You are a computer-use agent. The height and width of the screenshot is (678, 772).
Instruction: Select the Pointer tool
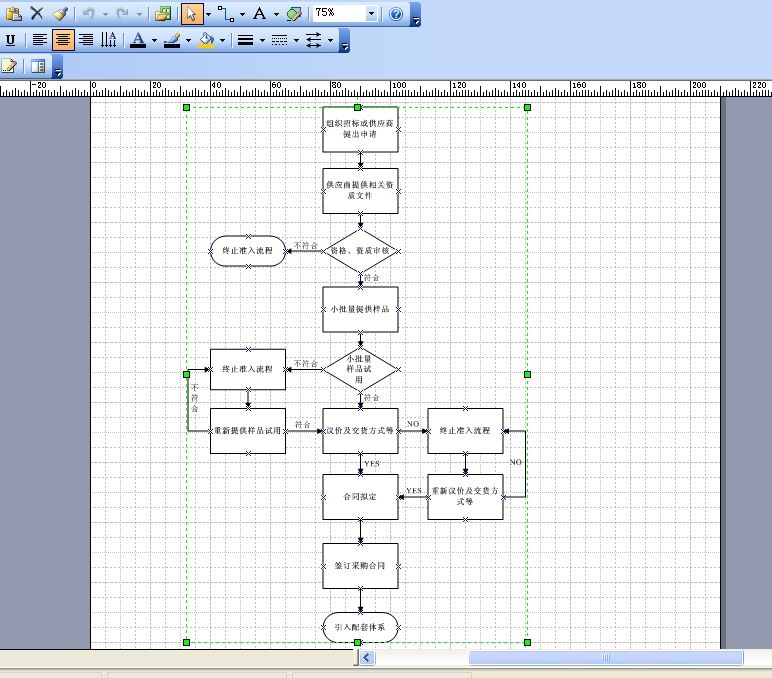click(x=192, y=14)
